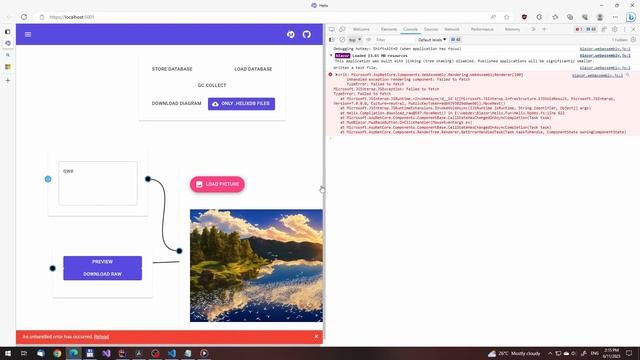The height and width of the screenshot is (360, 640).
Task: Open the red shield extension icon
Action: [524, 17]
